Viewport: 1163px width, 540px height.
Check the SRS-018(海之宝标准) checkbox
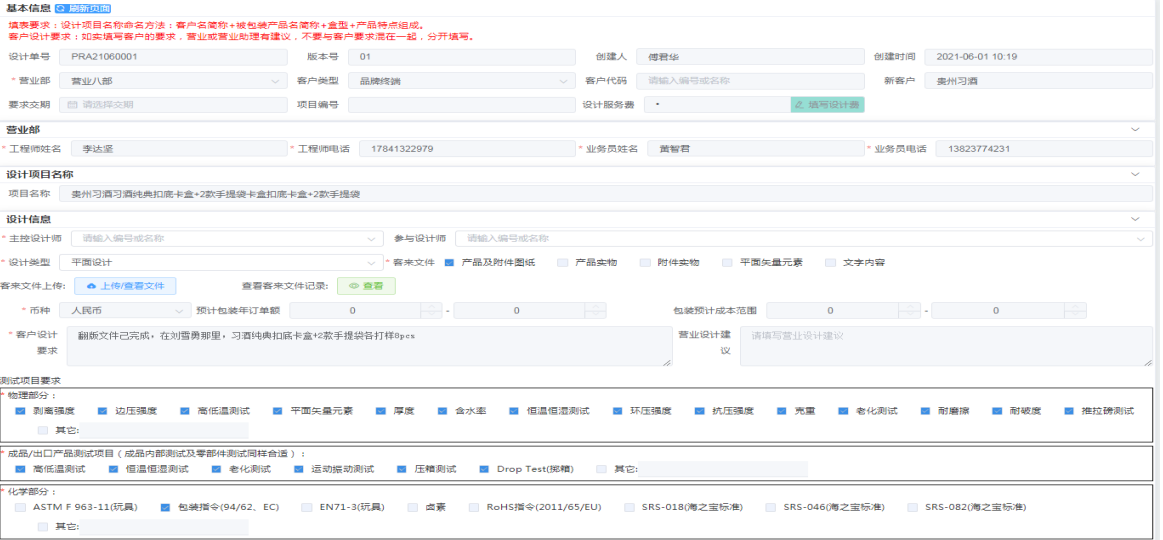point(629,507)
